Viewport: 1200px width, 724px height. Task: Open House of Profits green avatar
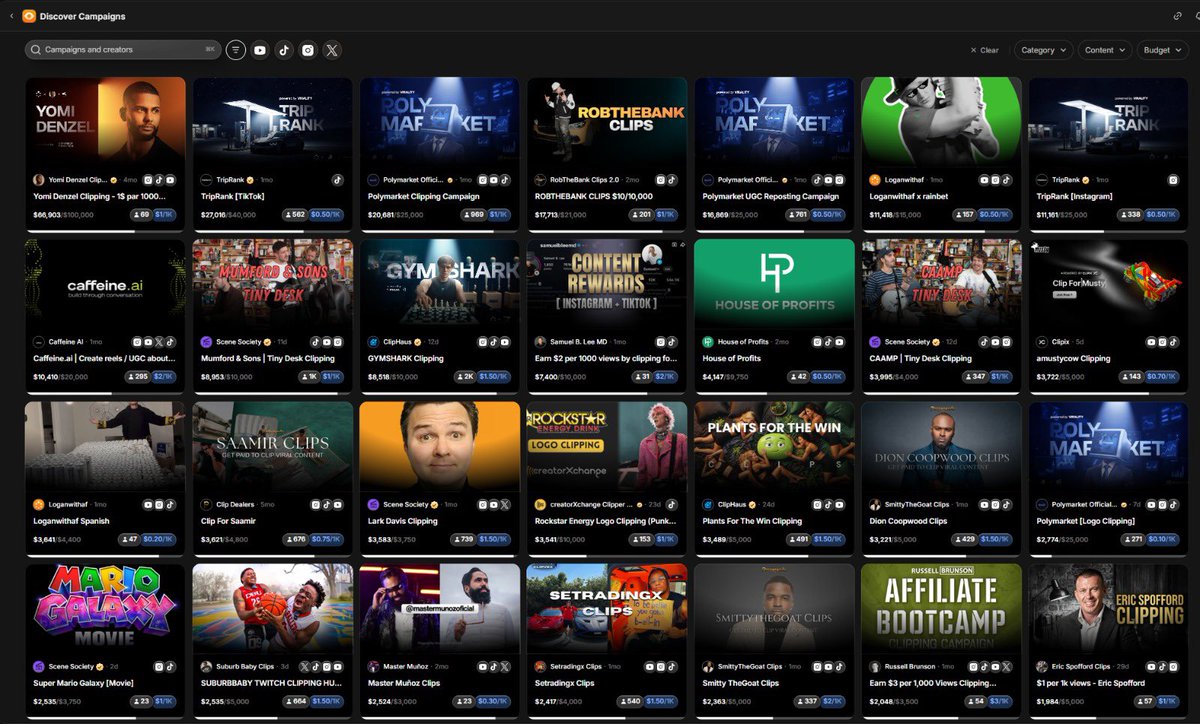(x=707, y=342)
